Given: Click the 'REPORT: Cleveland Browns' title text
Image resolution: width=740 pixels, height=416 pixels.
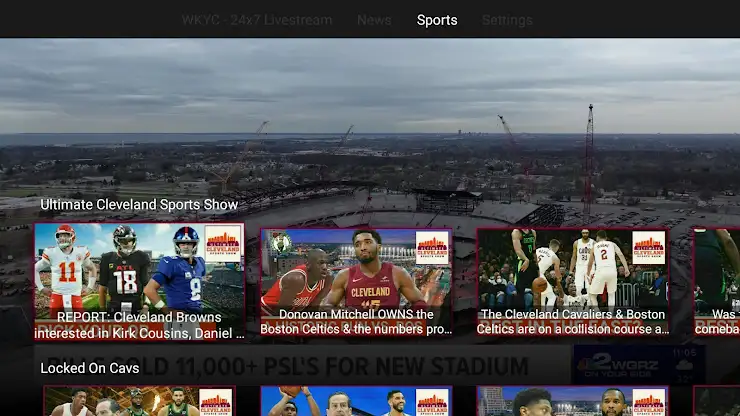Looking at the screenshot, I should point(139,317).
